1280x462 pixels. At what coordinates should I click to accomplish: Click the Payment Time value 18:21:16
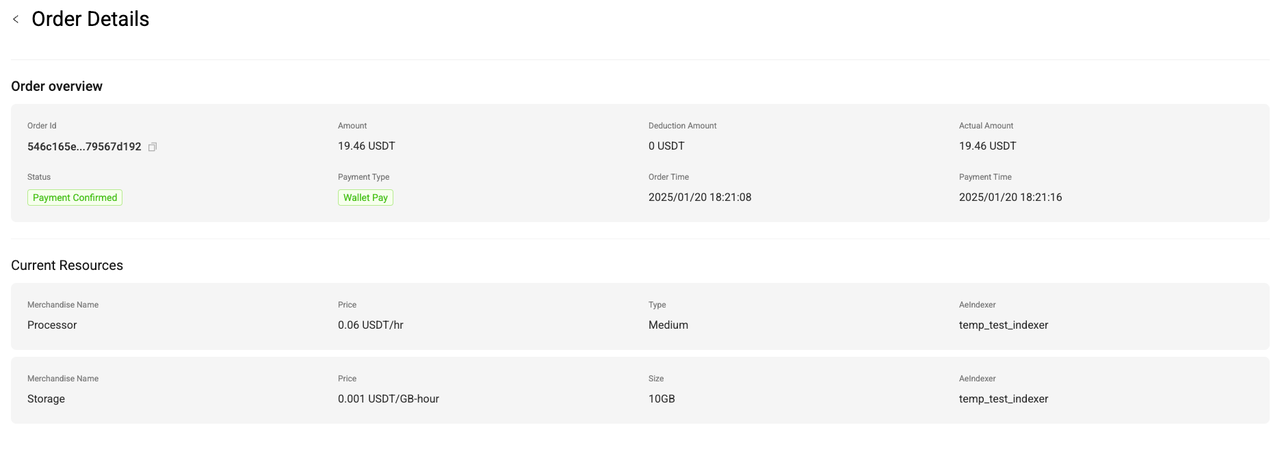coord(1010,198)
